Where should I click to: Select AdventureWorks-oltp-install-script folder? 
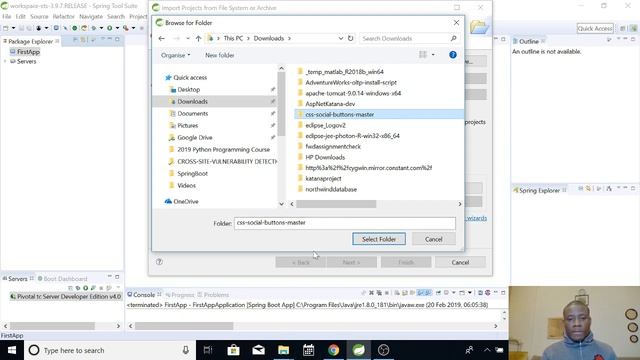click(x=351, y=82)
